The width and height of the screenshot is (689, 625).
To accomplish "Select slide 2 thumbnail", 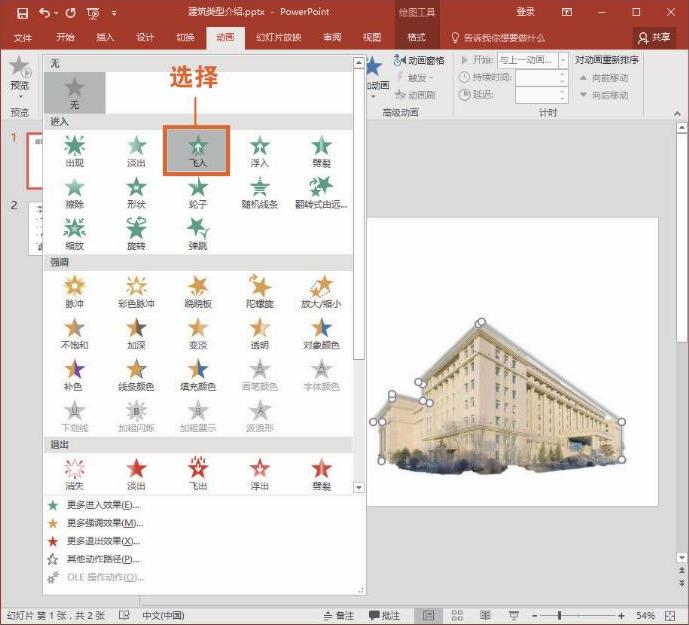I will click(36, 228).
